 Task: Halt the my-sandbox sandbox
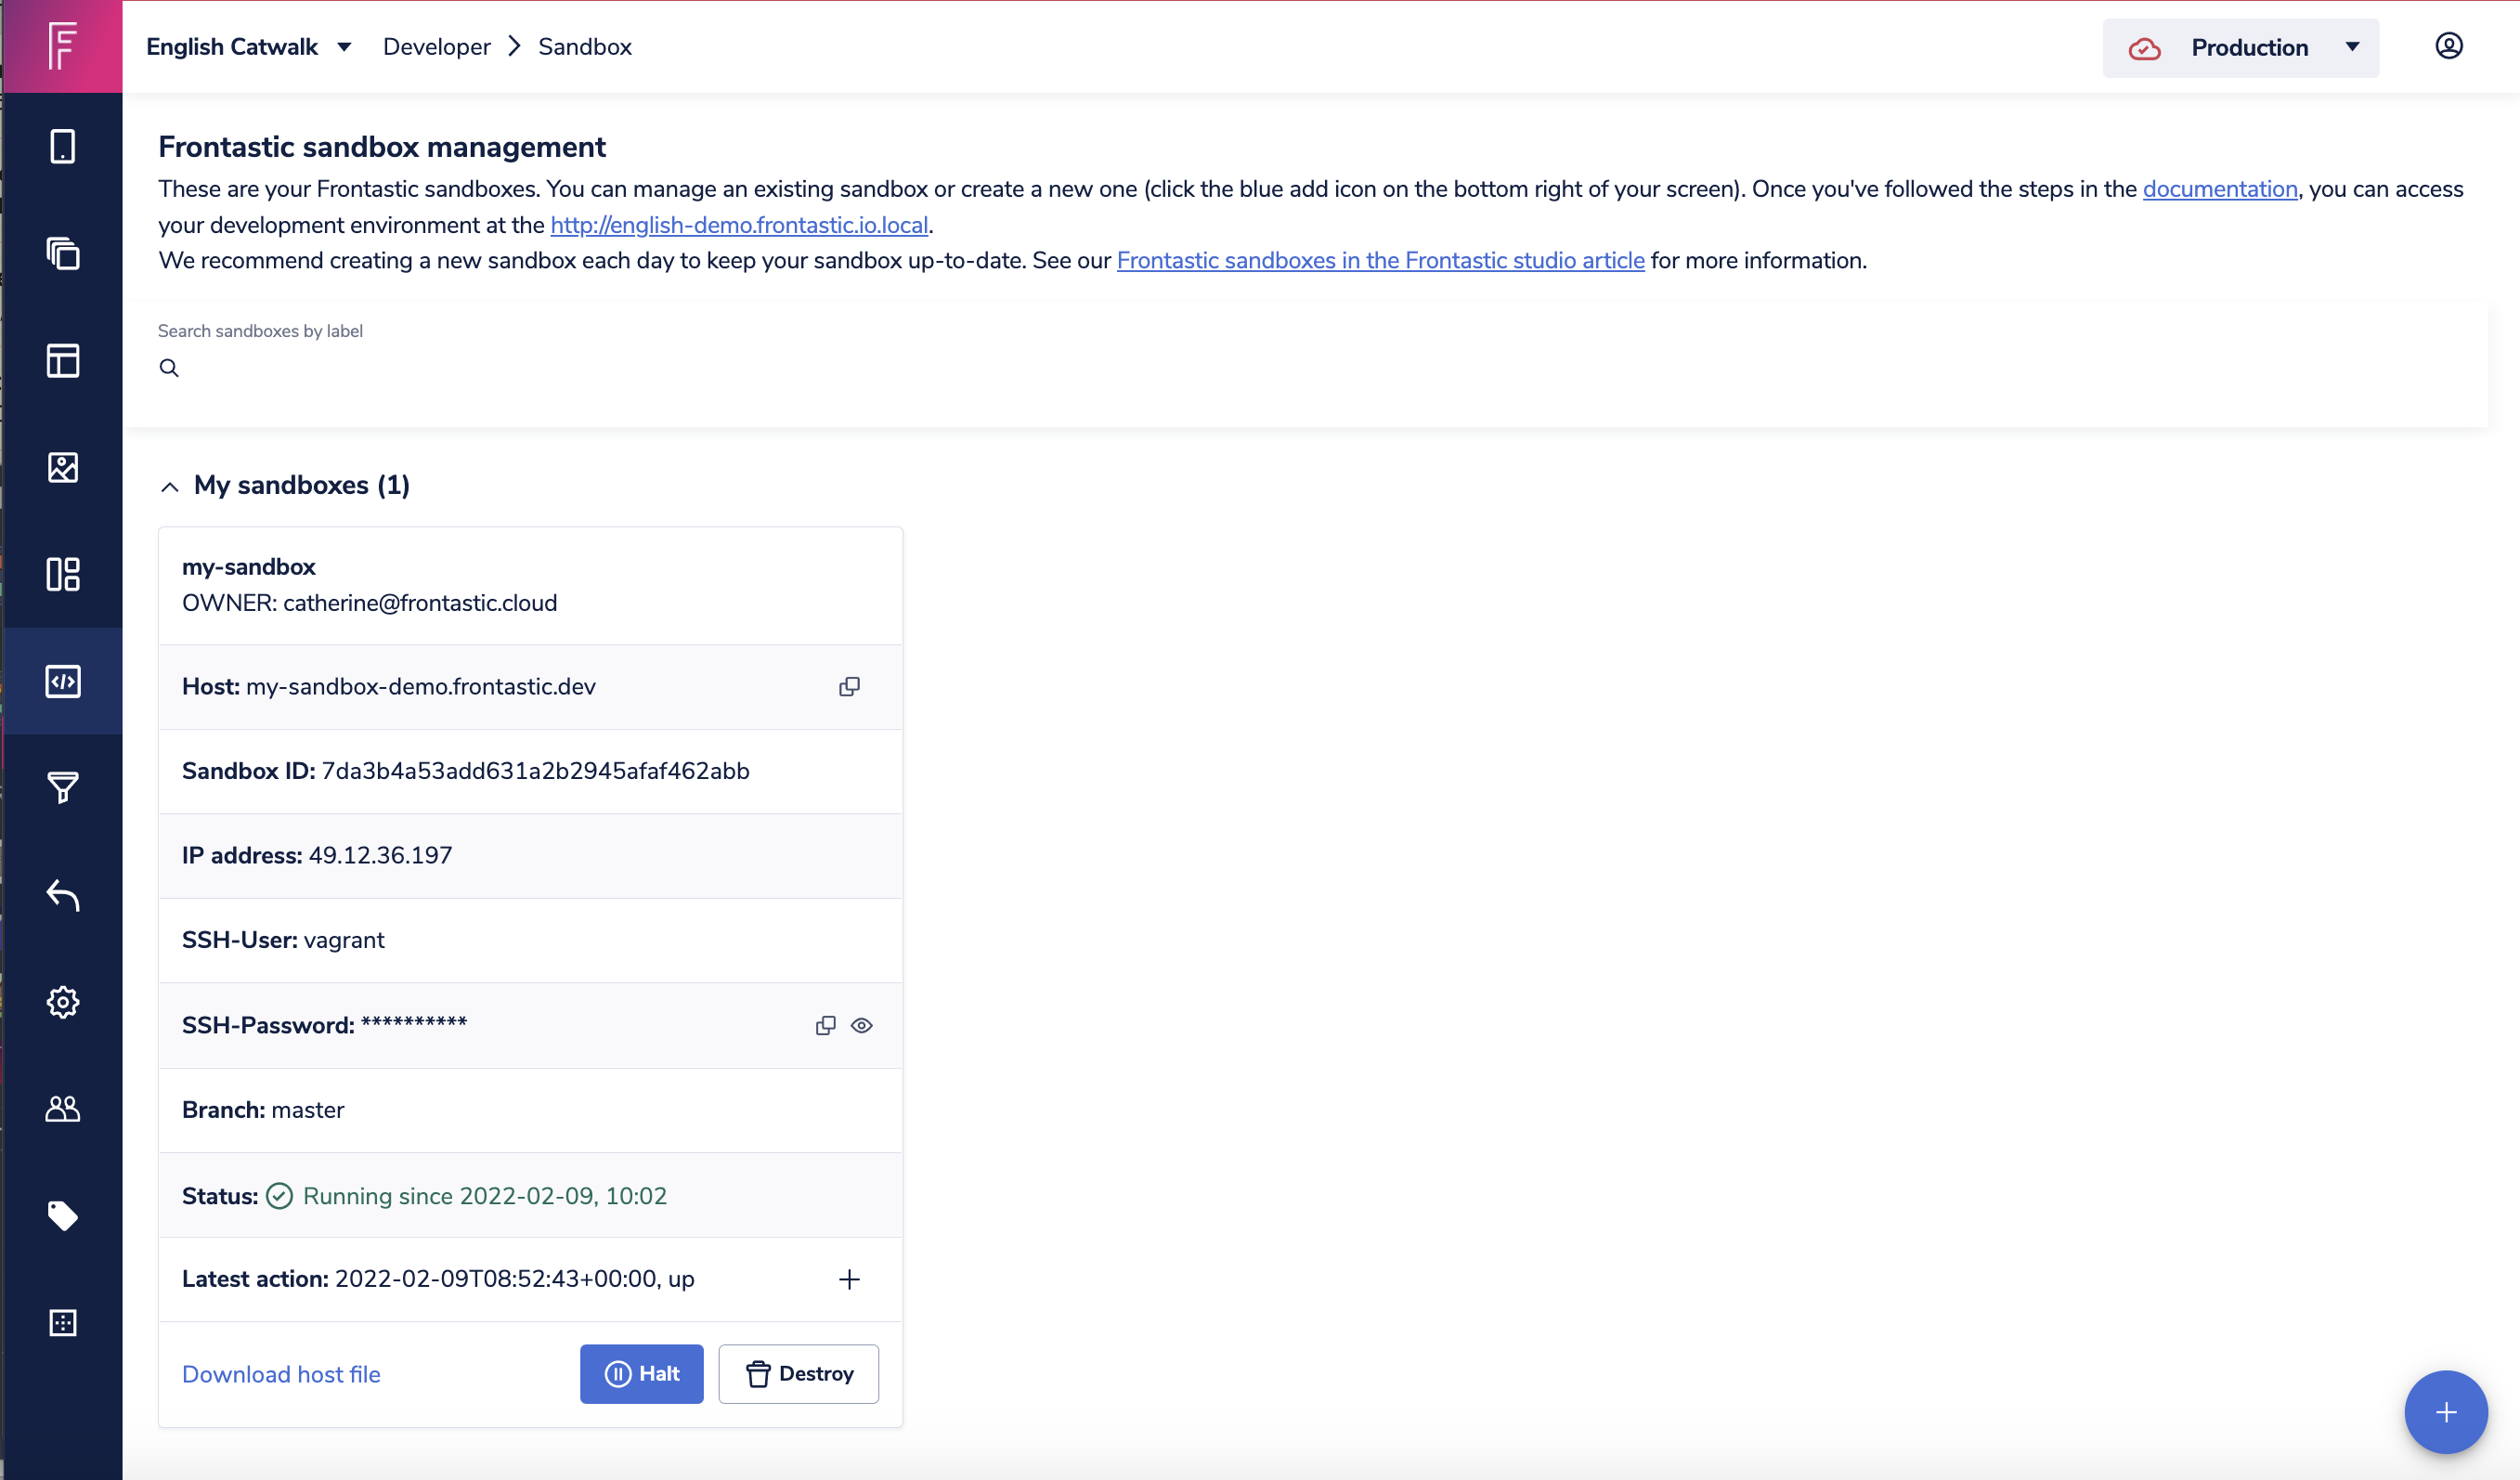(x=641, y=1374)
